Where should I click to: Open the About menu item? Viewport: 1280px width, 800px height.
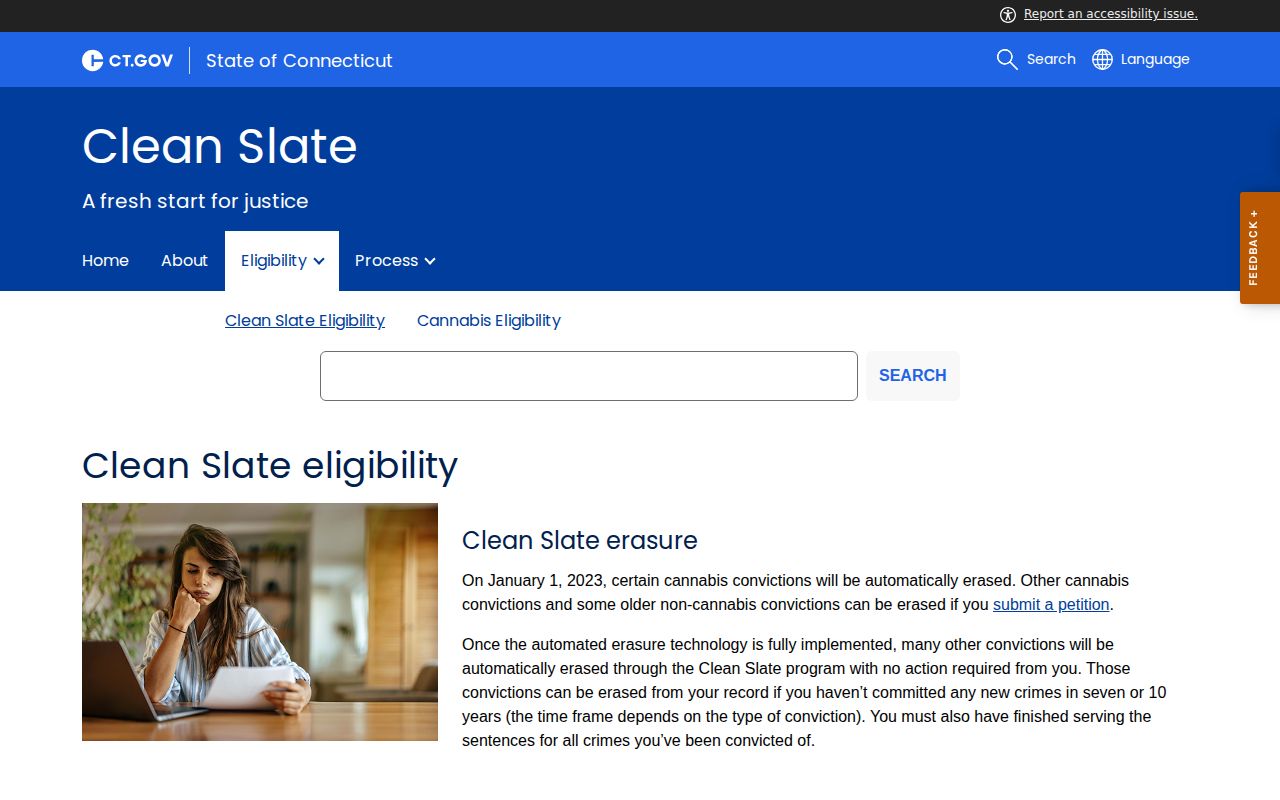click(184, 260)
